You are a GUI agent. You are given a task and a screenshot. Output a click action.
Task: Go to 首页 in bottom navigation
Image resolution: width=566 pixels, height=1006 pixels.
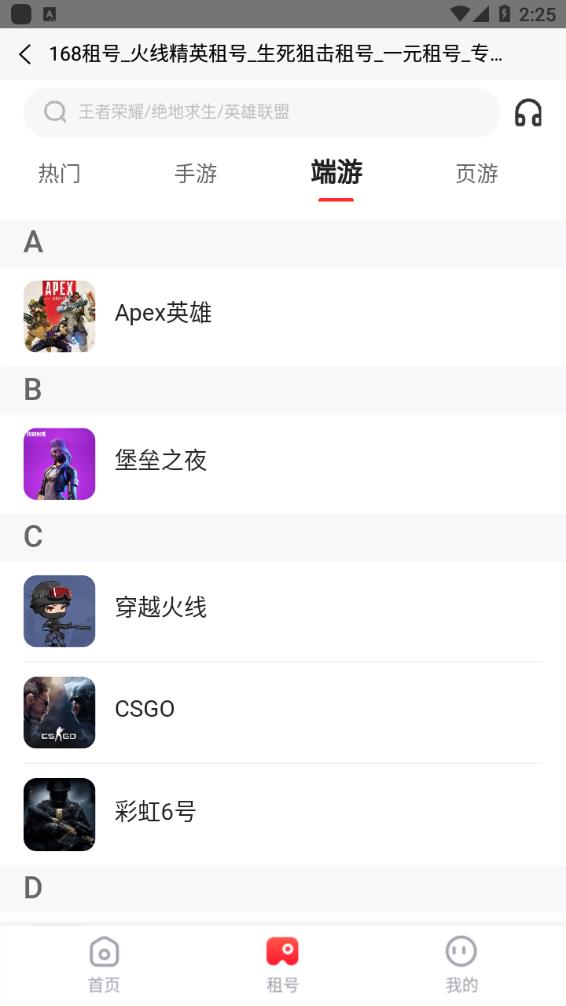point(104,965)
